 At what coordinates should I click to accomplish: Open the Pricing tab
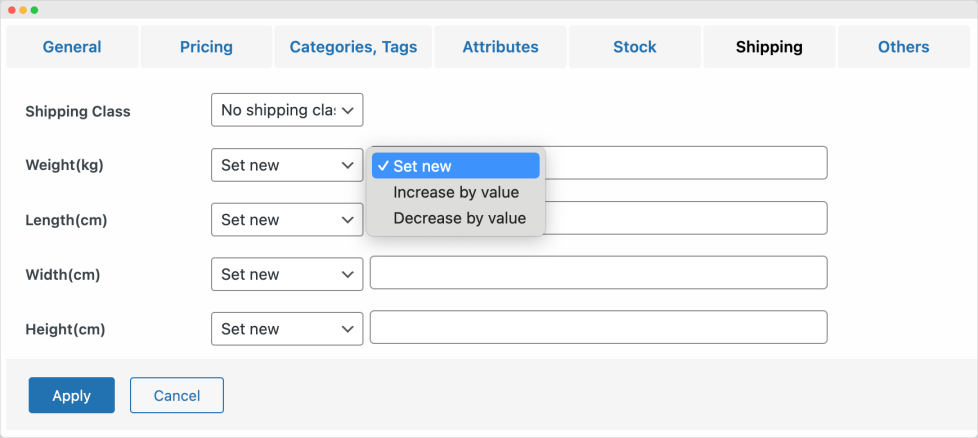click(x=206, y=47)
